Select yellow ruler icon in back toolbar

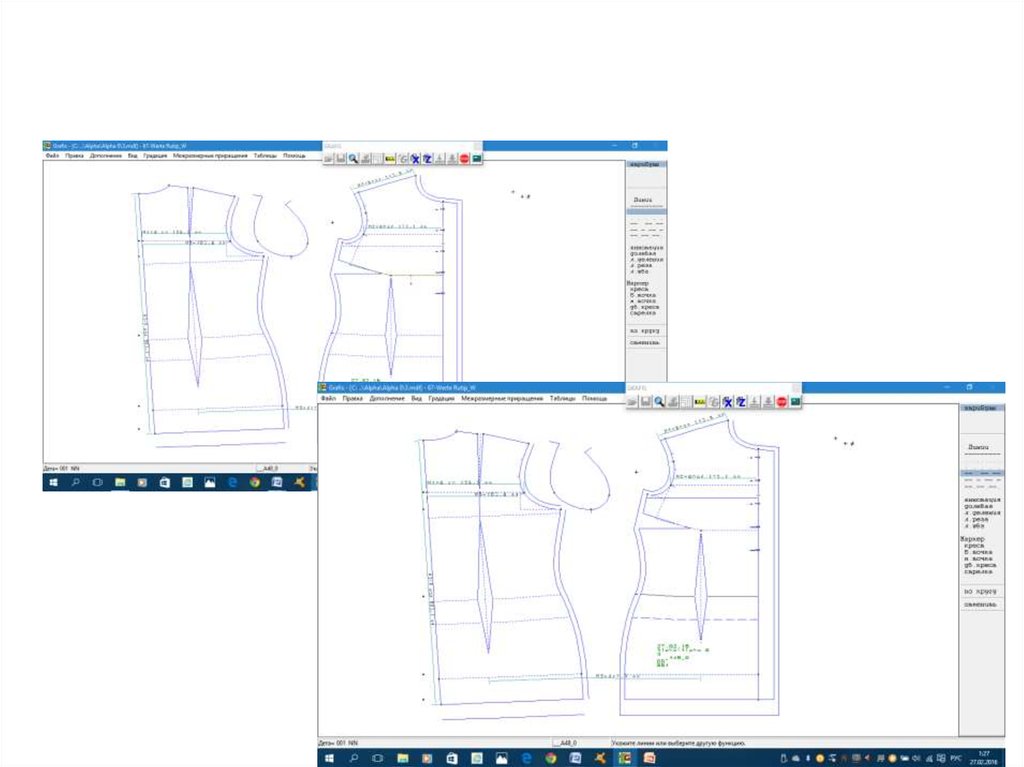390,159
